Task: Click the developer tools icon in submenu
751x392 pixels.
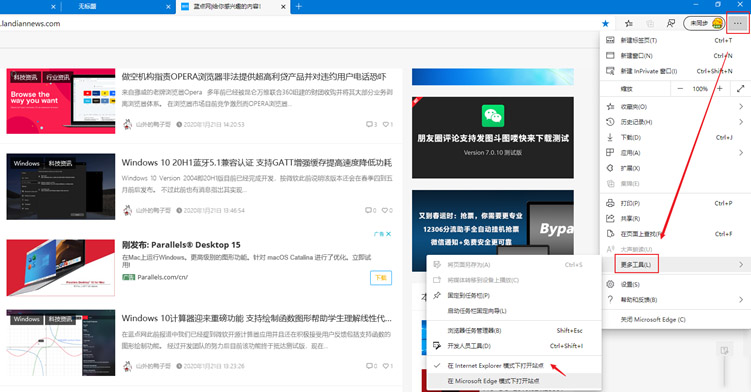Action: click(x=437, y=346)
